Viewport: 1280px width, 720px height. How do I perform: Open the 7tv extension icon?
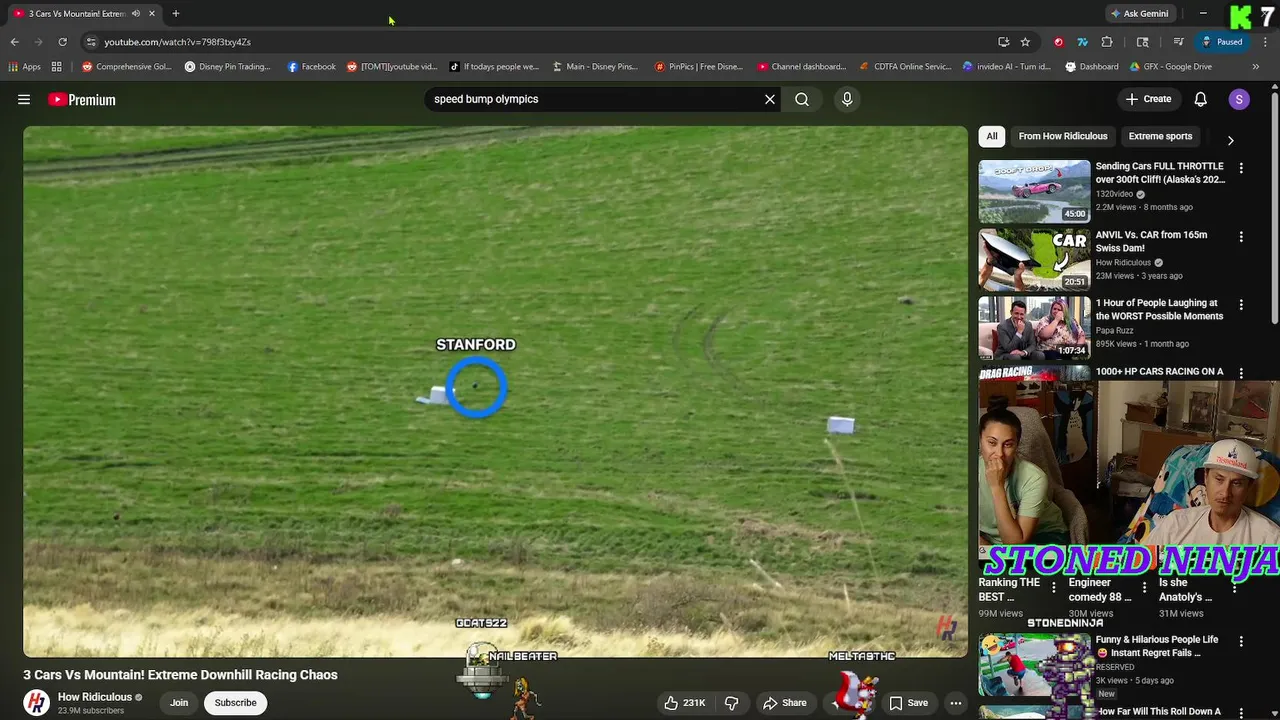click(x=1082, y=42)
